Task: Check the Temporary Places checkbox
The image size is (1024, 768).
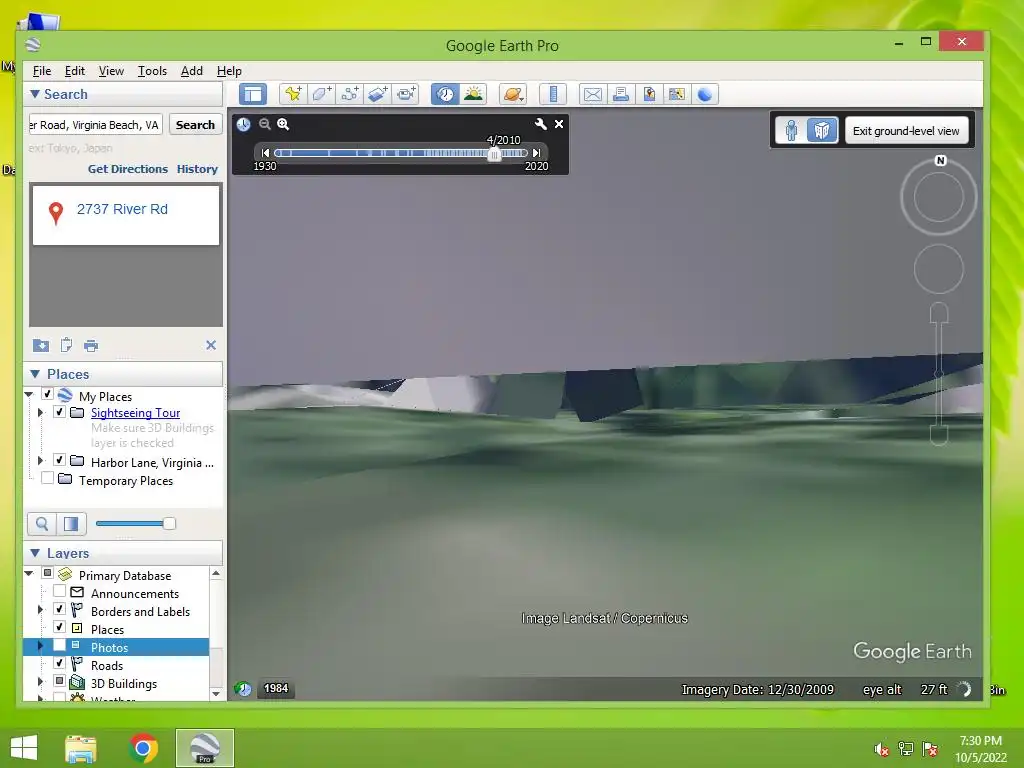Action: click(47, 479)
